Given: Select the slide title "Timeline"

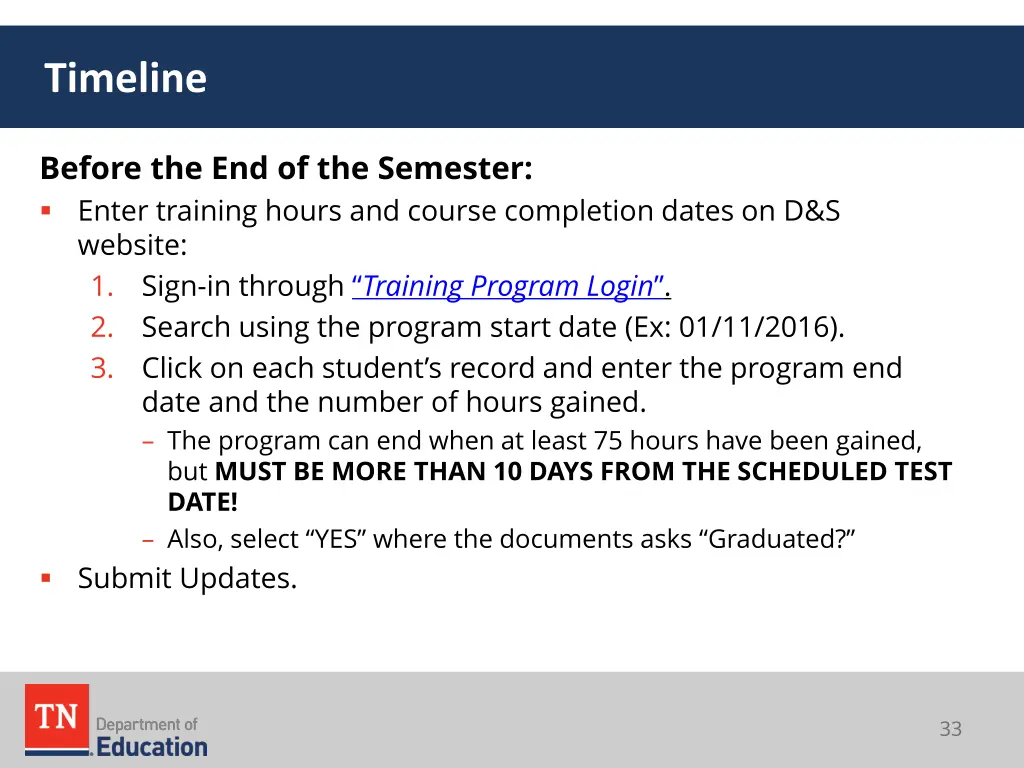Looking at the screenshot, I should [x=125, y=78].
